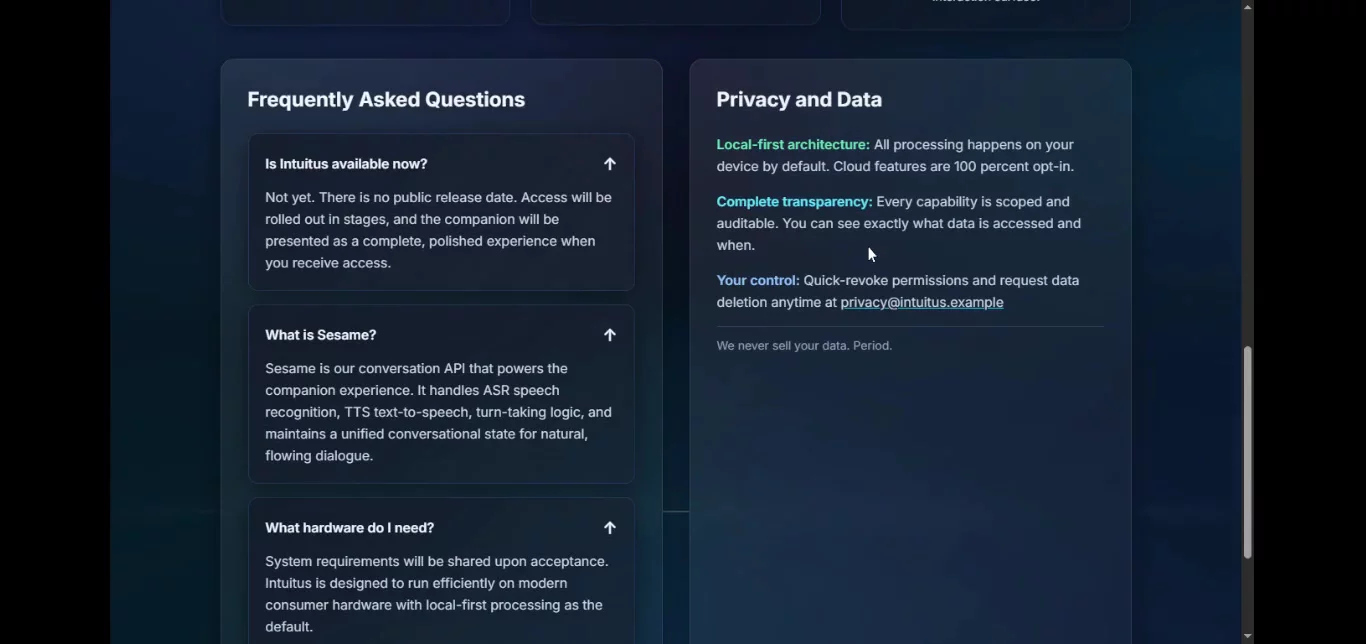
Task: Click the Sesame conversation API answer paragraph
Action: tap(438, 412)
